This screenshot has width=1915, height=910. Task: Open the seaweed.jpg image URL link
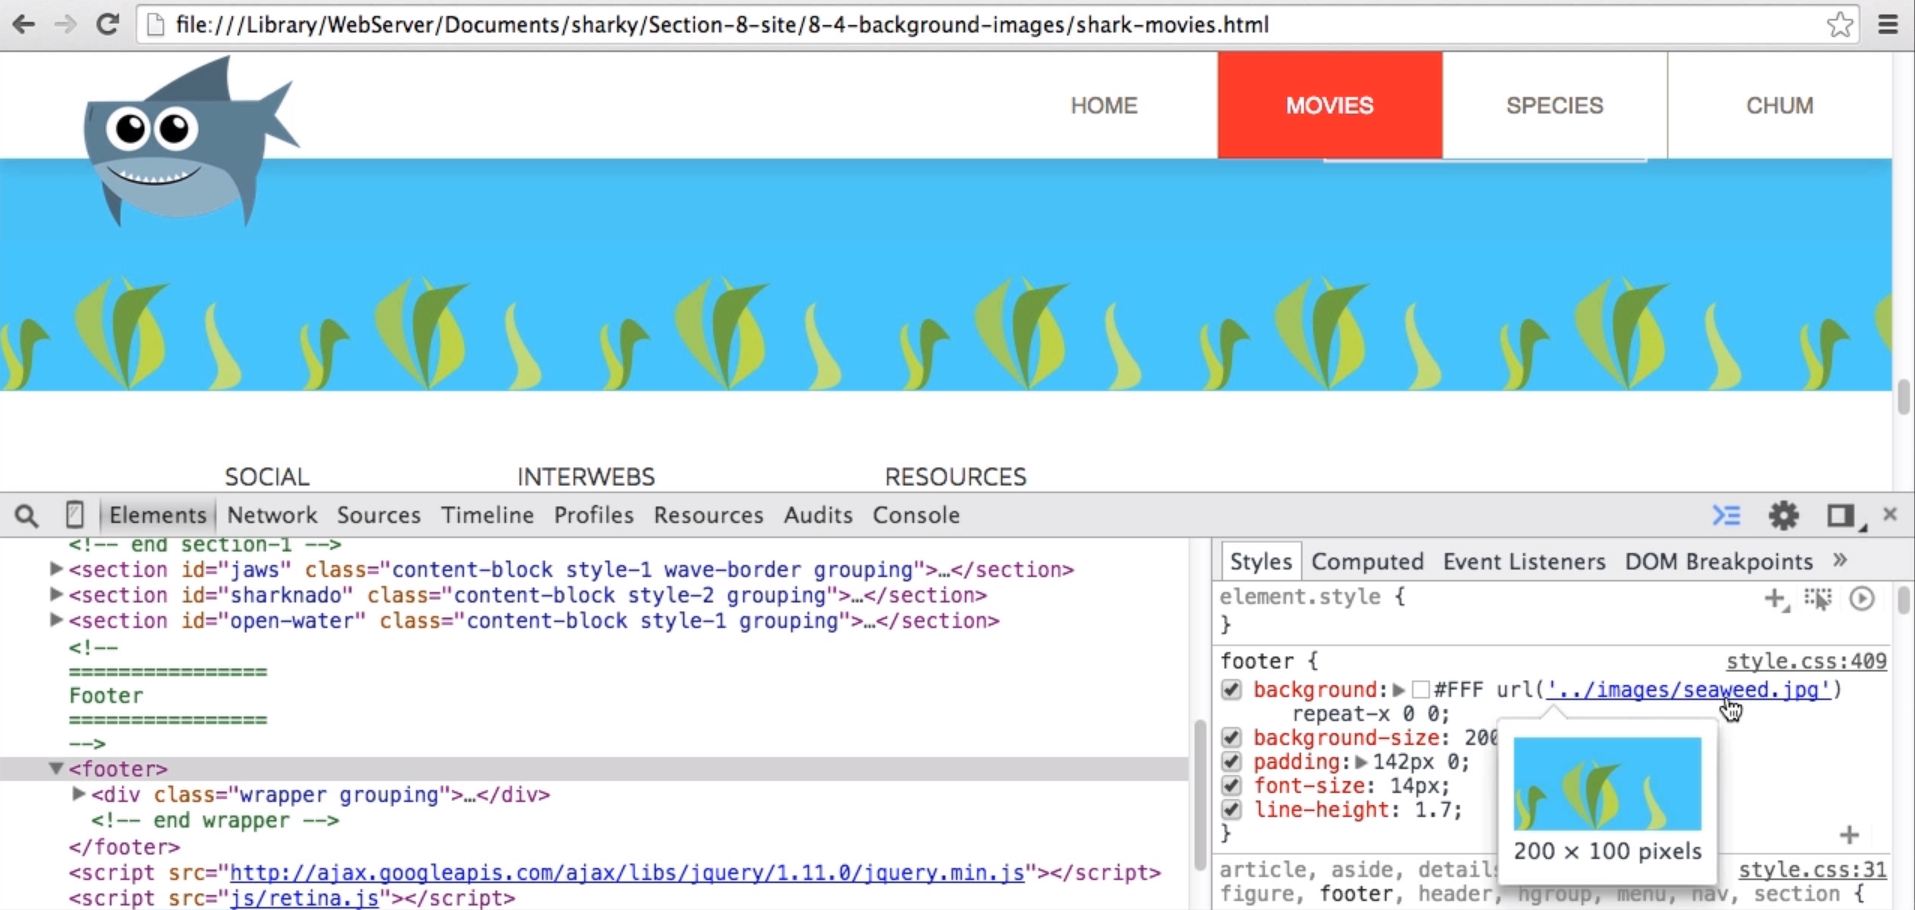click(1689, 690)
